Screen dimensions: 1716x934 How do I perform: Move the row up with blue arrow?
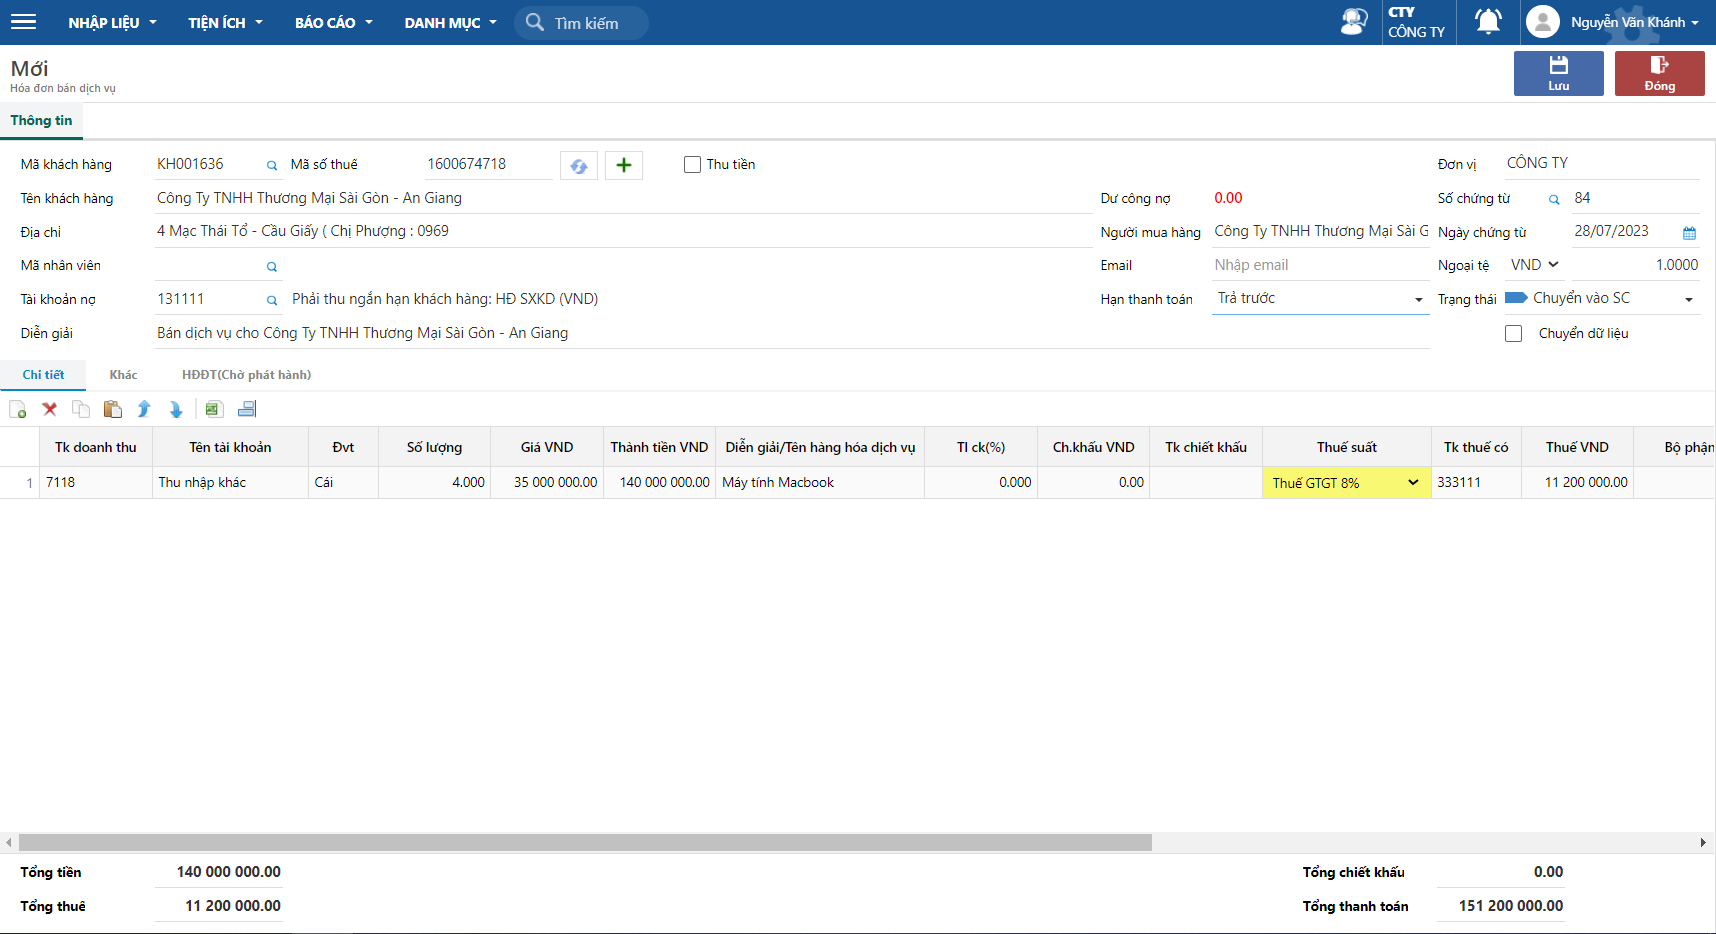click(144, 409)
